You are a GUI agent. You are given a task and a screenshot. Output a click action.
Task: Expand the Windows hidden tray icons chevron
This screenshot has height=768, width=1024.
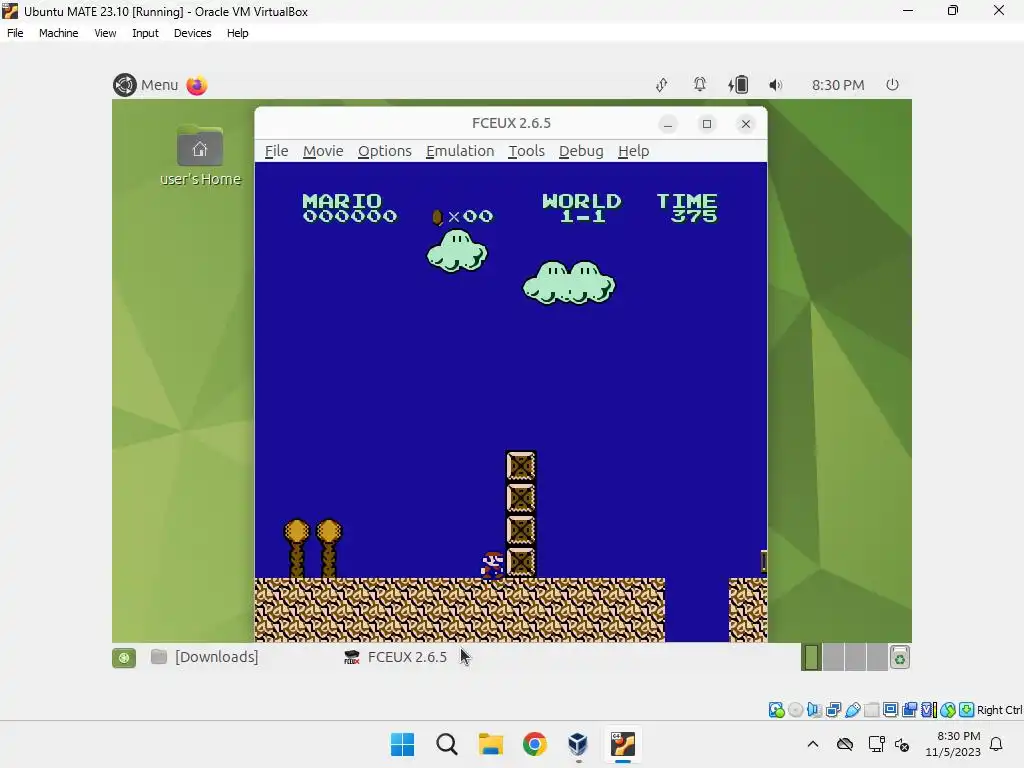(x=812, y=744)
